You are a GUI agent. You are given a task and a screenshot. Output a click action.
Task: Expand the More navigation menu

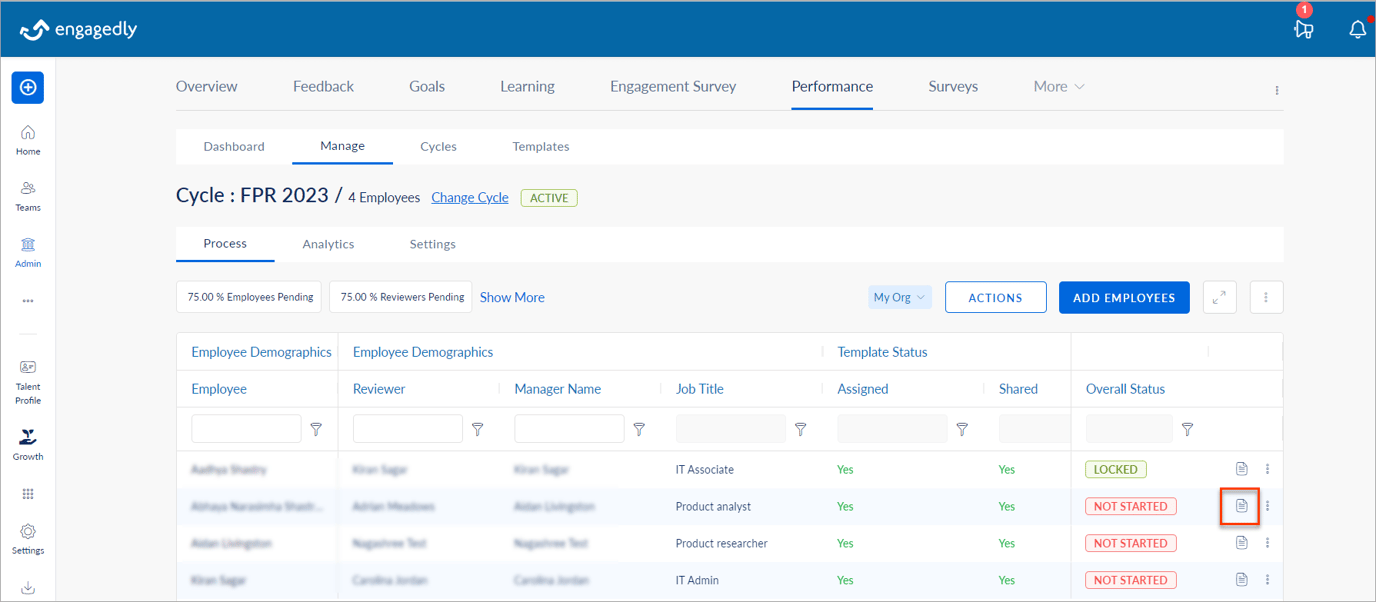click(x=1059, y=87)
